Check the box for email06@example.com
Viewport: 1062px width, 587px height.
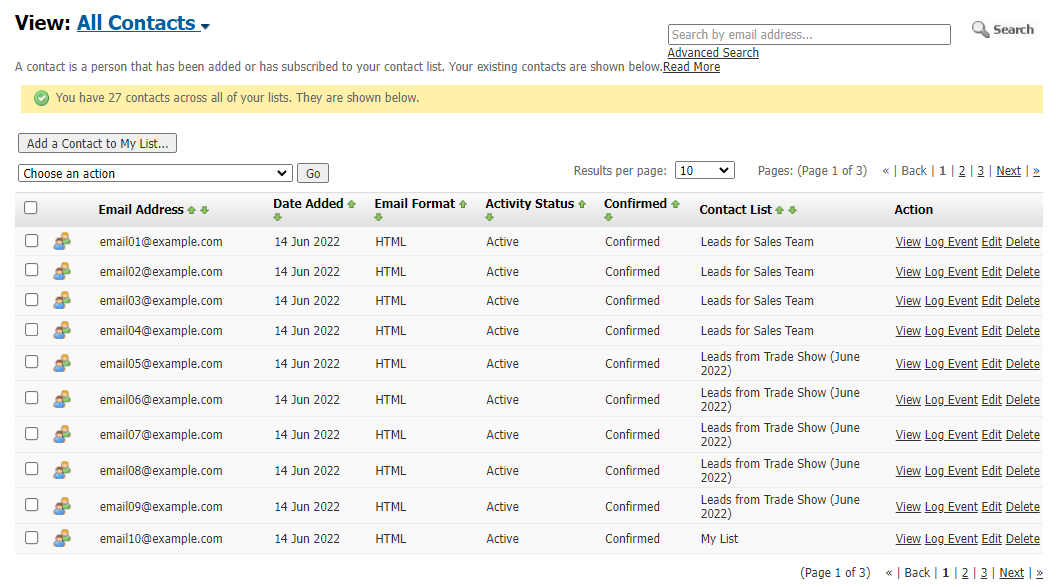[31, 398]
